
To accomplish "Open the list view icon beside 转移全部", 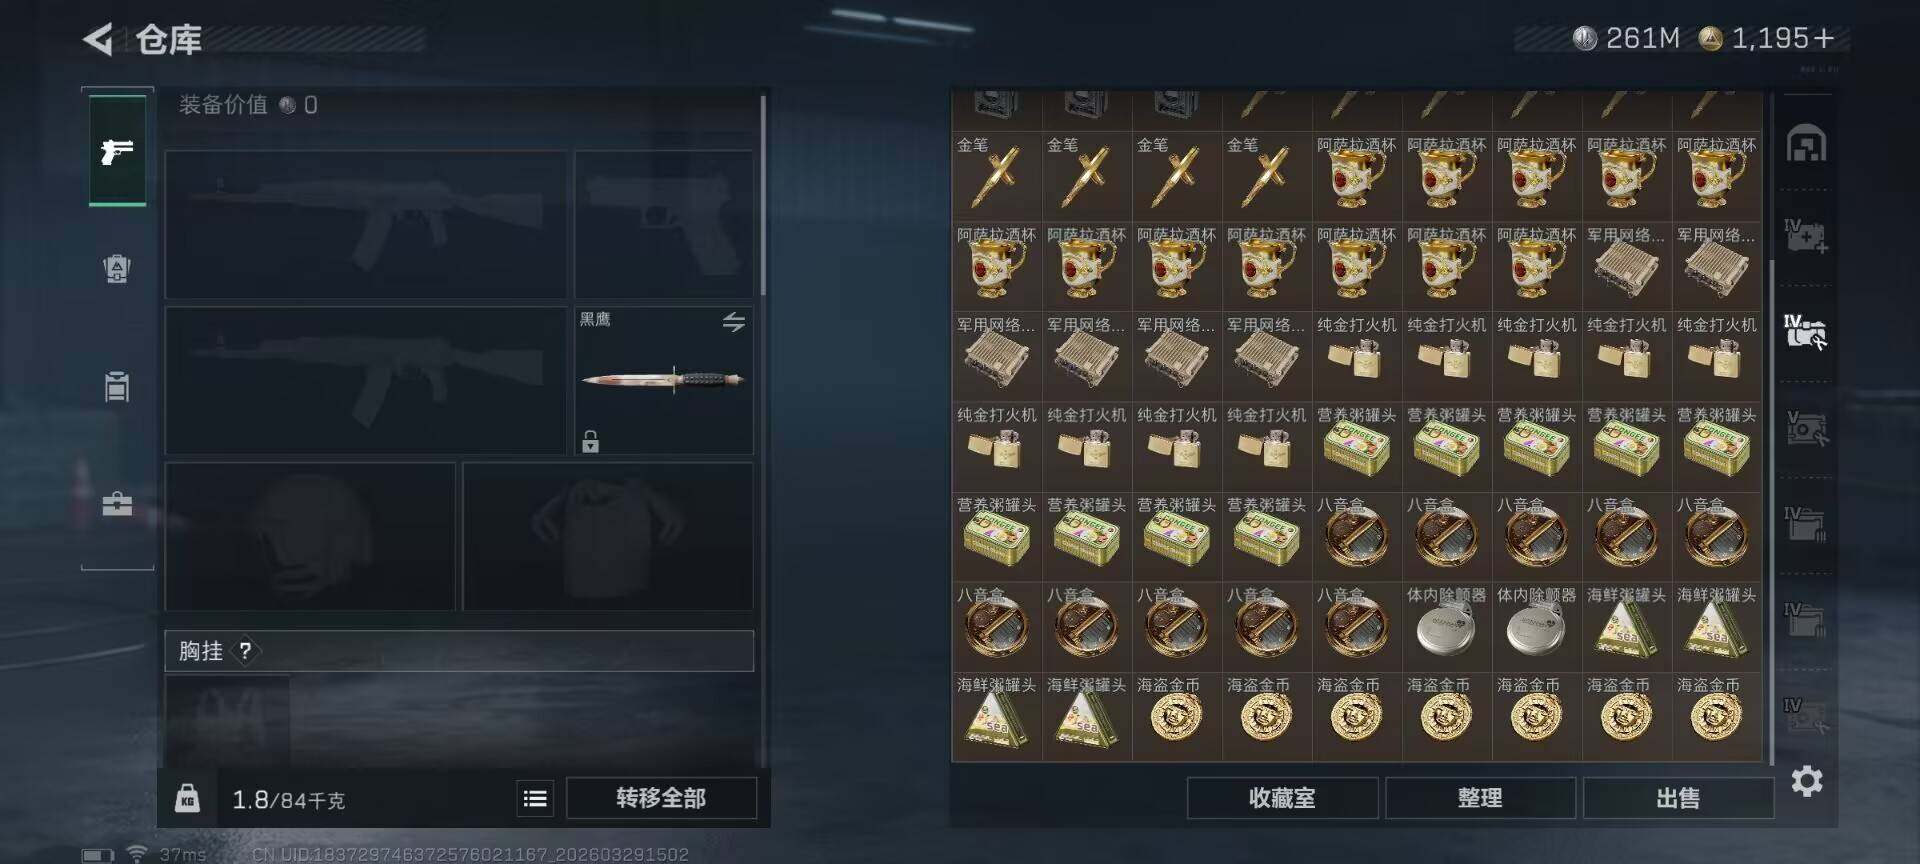I will click(x=535, y=798).
